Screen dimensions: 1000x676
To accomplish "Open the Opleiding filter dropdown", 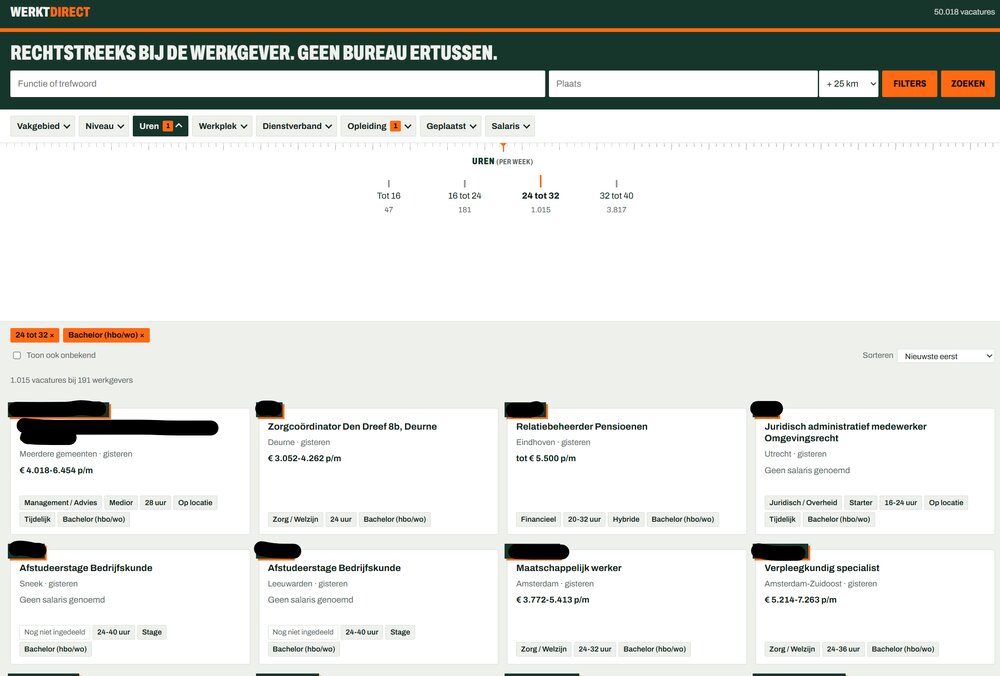I will click(x=378, y=126).
